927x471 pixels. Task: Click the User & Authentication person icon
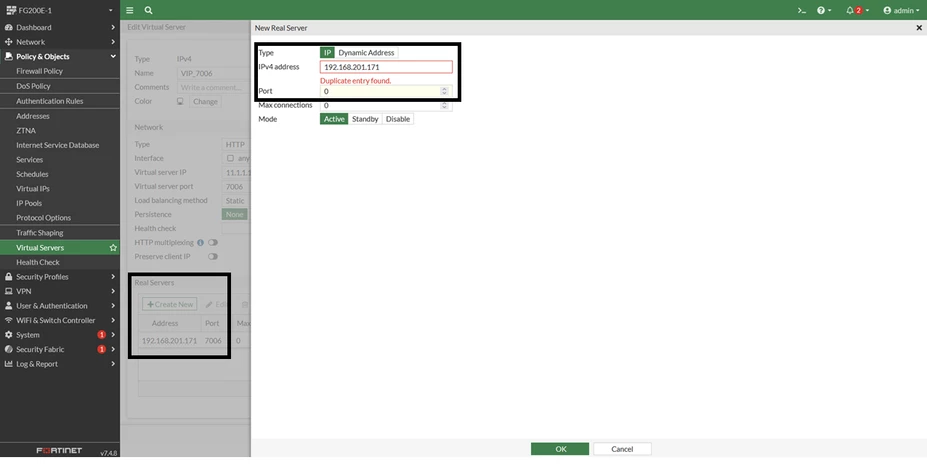click(x=8, y=306)
